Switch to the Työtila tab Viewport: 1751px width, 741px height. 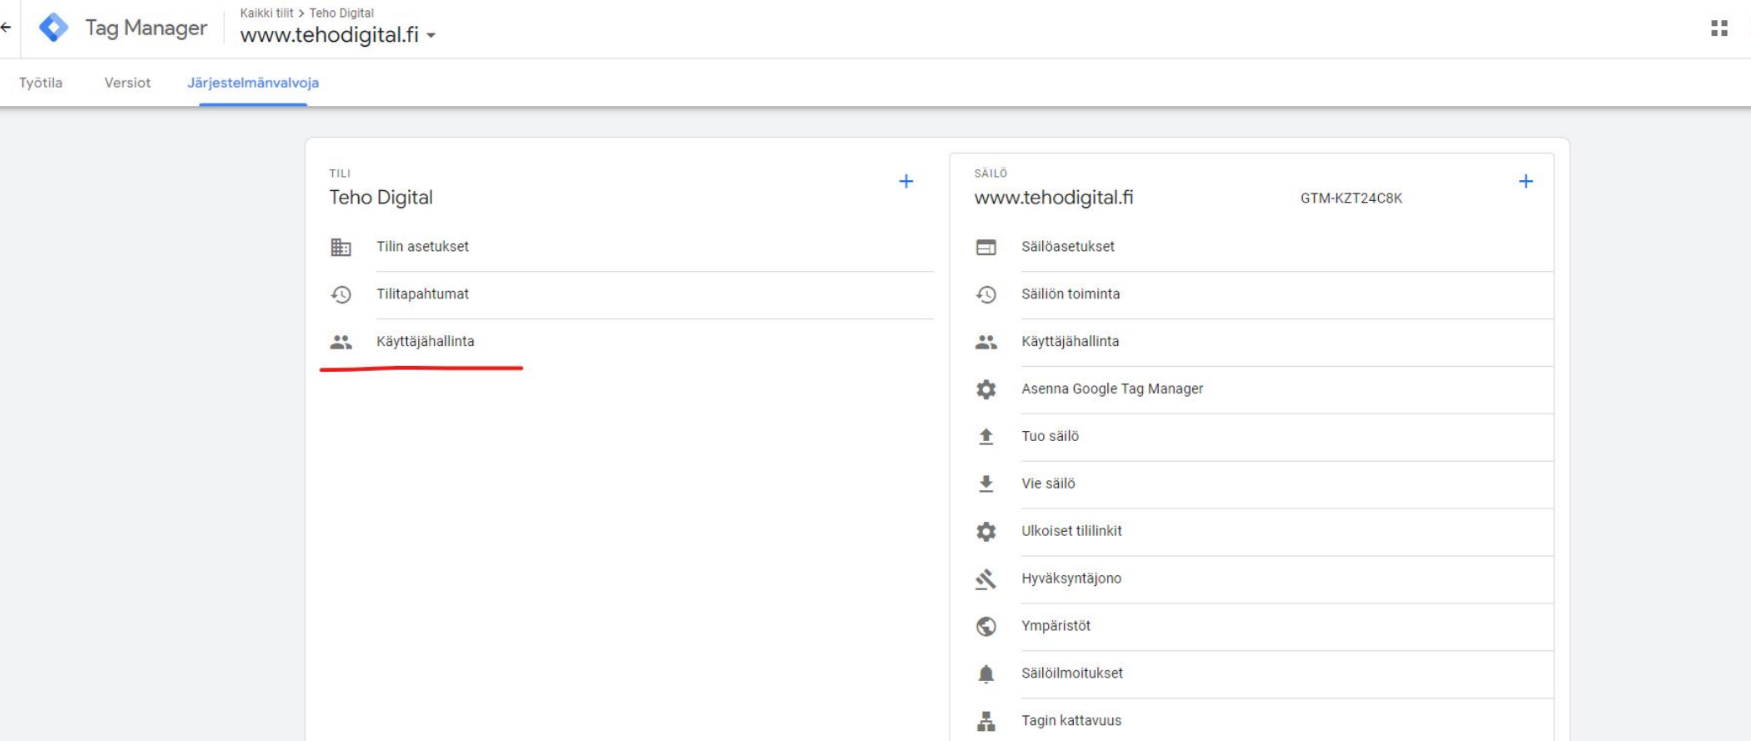pos(41,83)
